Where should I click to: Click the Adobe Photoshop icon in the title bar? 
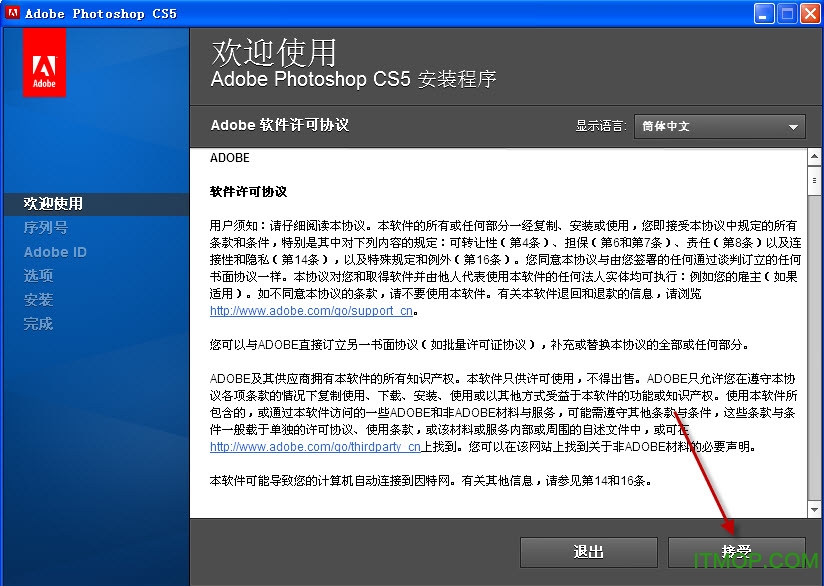11,12
